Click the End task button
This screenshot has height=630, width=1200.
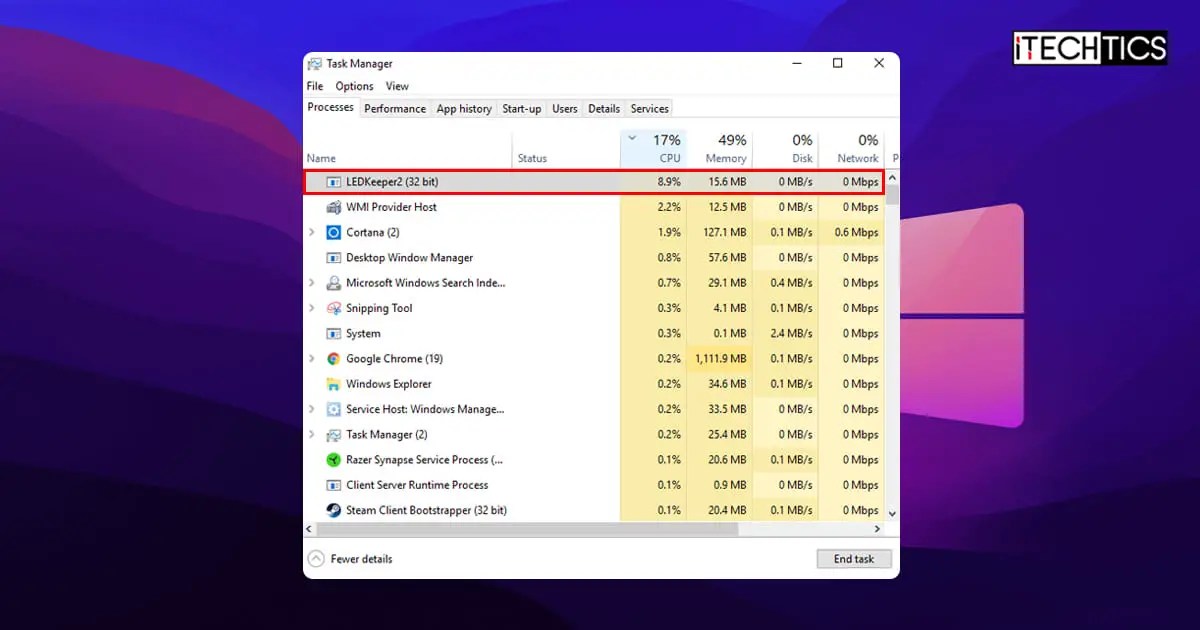point(854,559)
